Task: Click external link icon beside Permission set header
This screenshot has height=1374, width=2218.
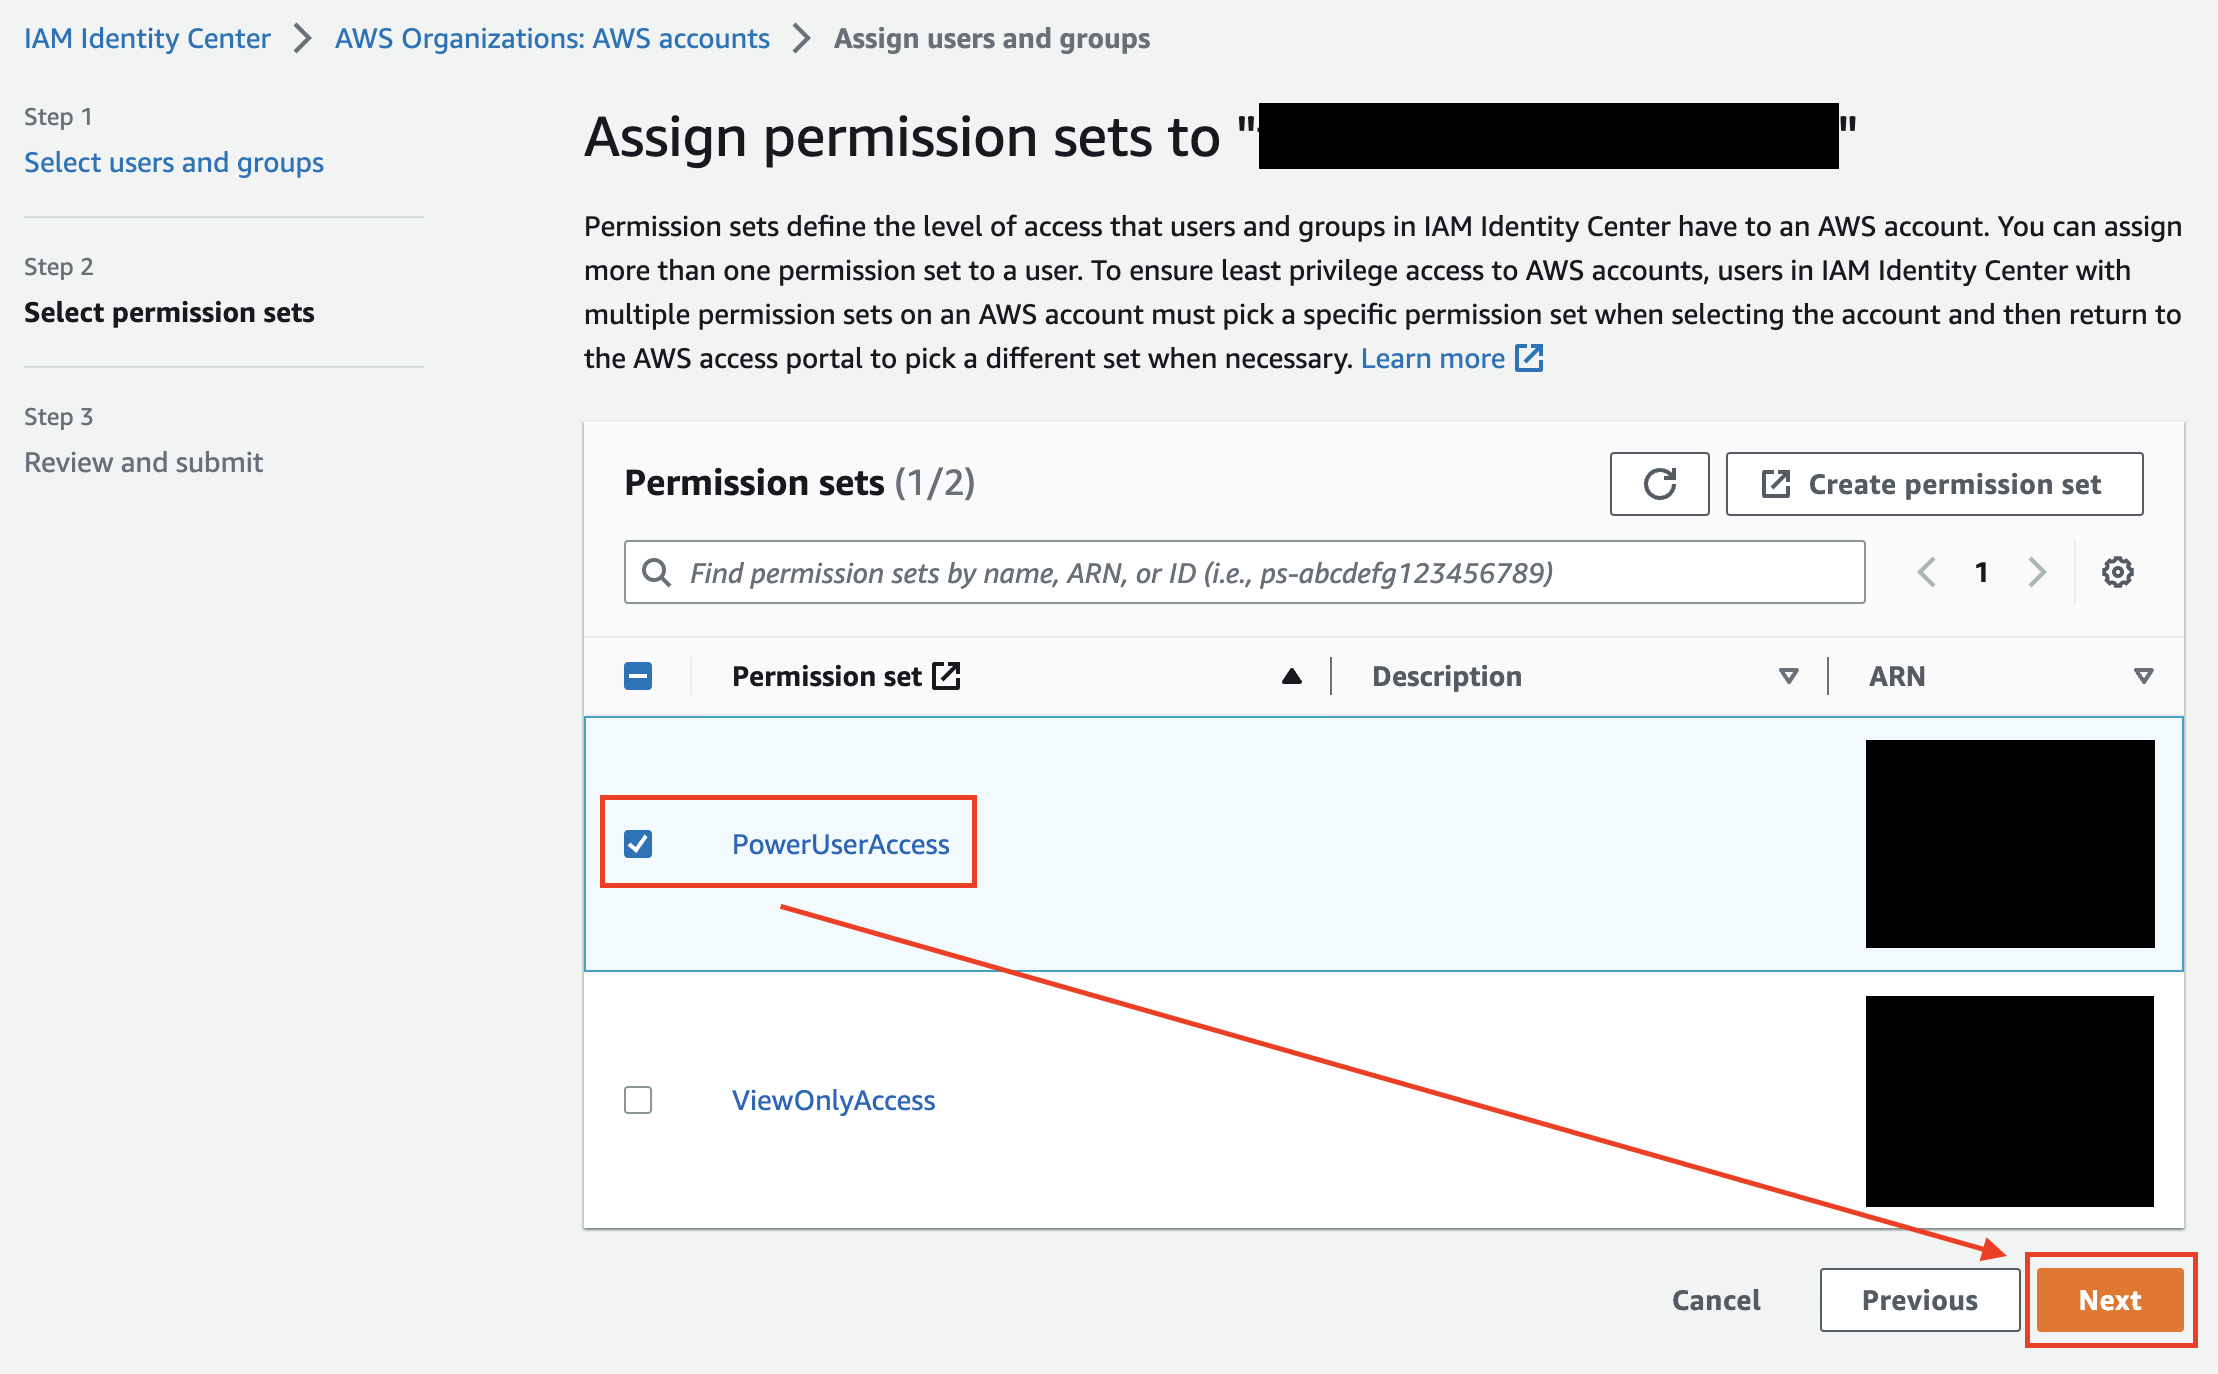Action: [946, 676]
